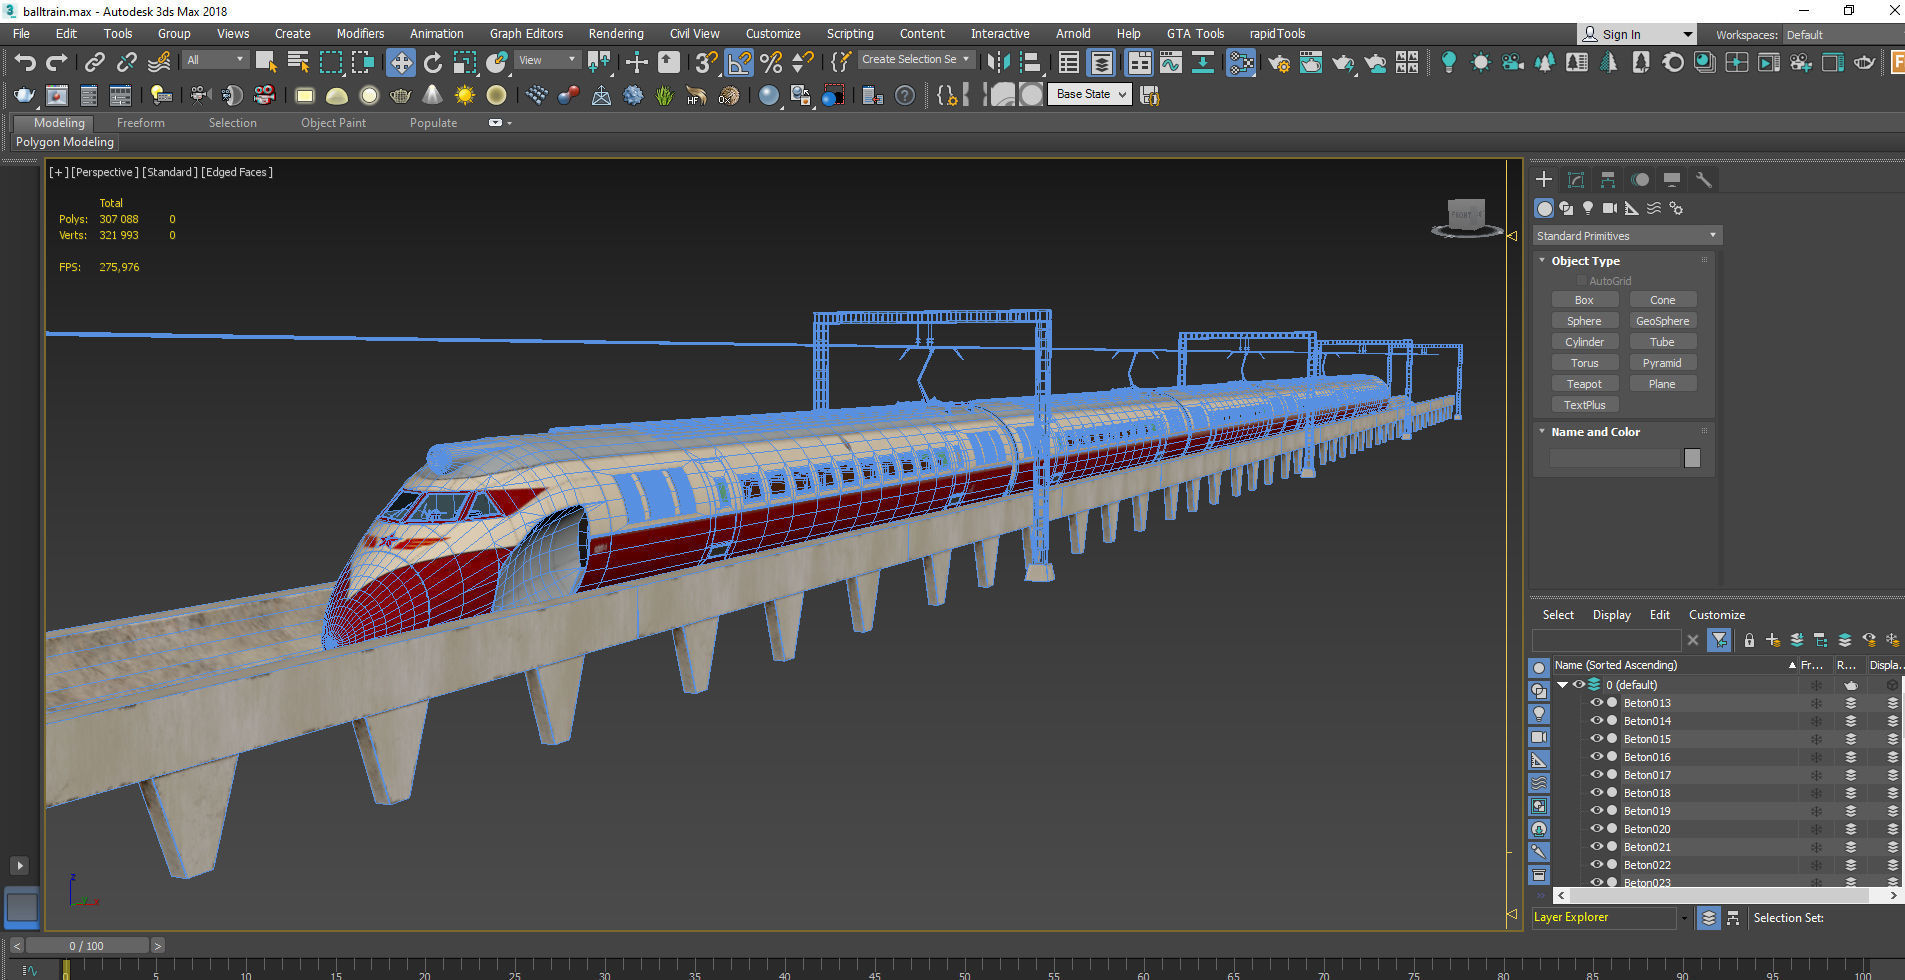Click the ViewCube in the perspective viewport
Viewport: 1905px width, 980px height.
1467,216
